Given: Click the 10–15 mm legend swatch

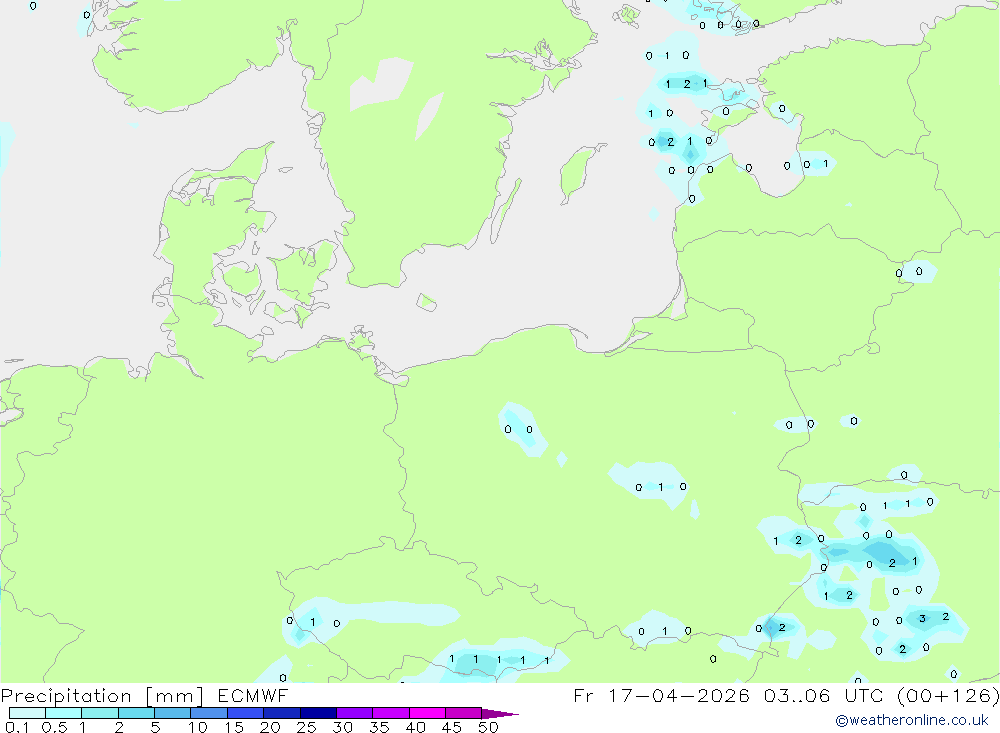Looking at the screenshot, I should click(209, 713).
